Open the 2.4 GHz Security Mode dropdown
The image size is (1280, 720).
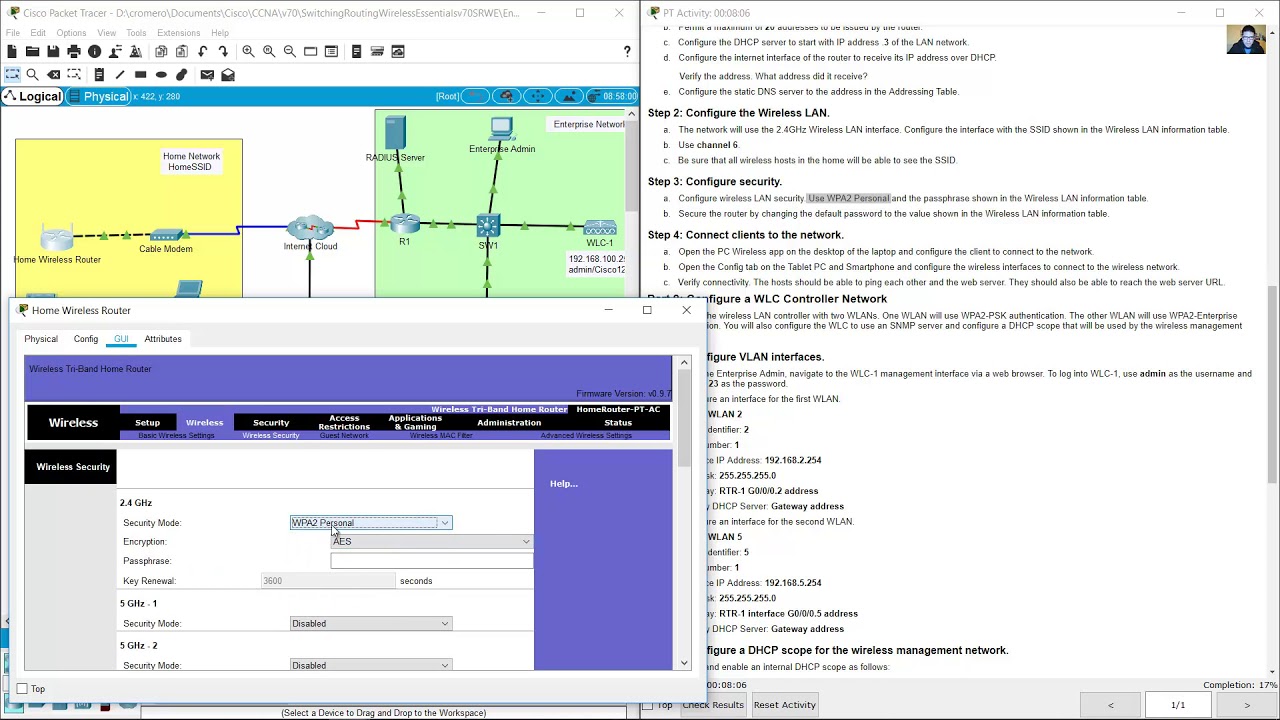(x=371, y=523)
